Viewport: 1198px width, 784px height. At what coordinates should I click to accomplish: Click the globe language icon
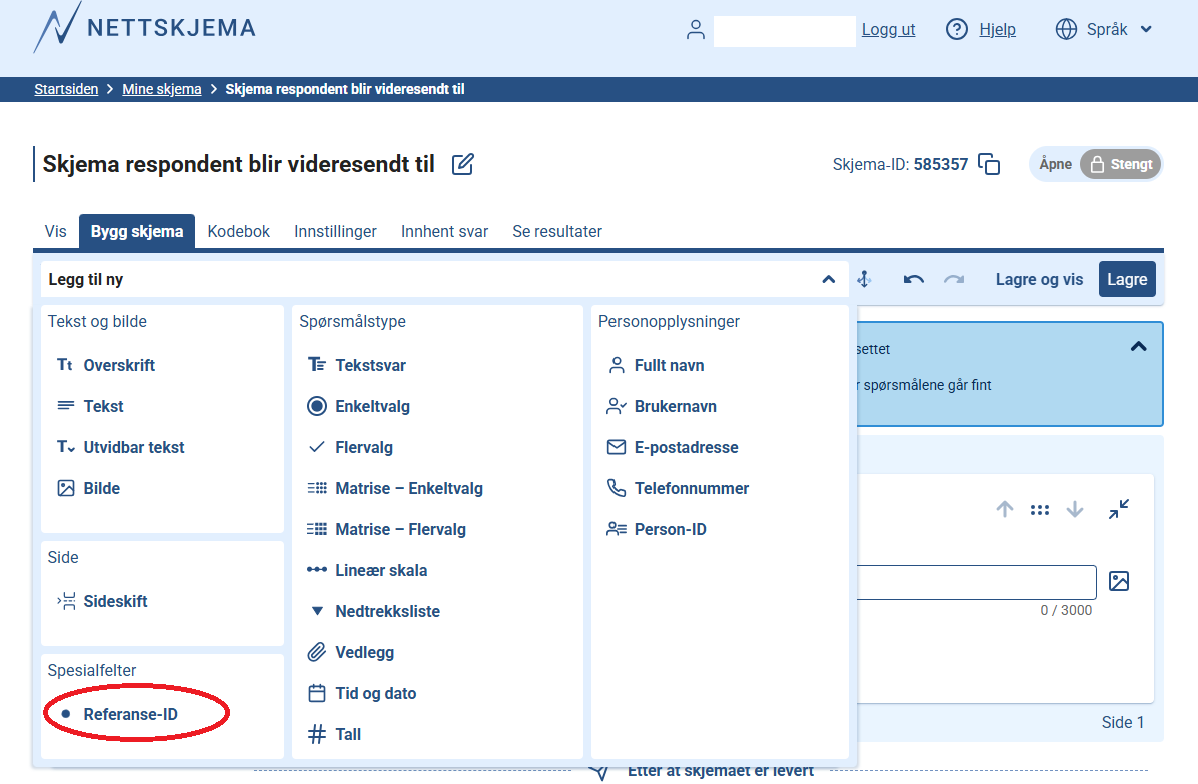click(x=1066, y=30)
